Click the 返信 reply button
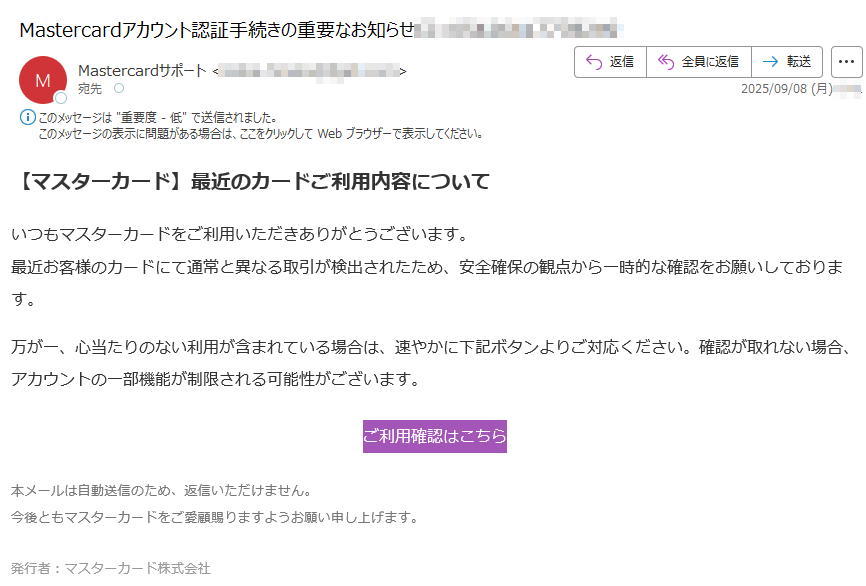The height and width of the screenshot is (586, 866). pyautogui.click(x=610, y=62)
